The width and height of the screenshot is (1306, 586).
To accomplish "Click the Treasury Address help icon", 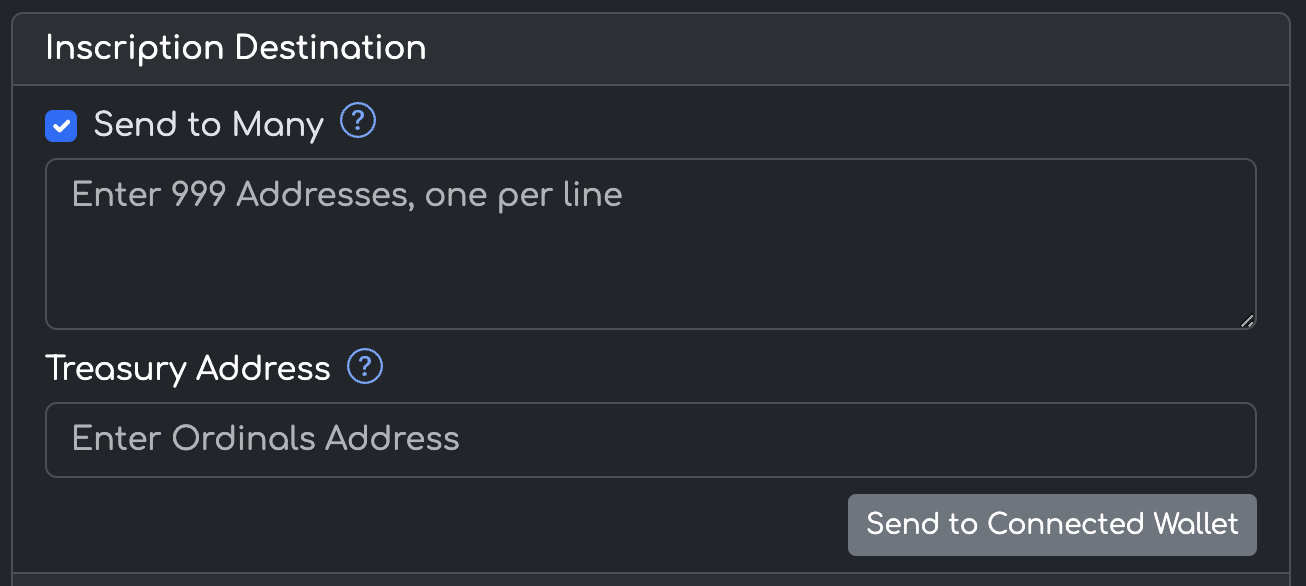I will (x=365, y=366).
